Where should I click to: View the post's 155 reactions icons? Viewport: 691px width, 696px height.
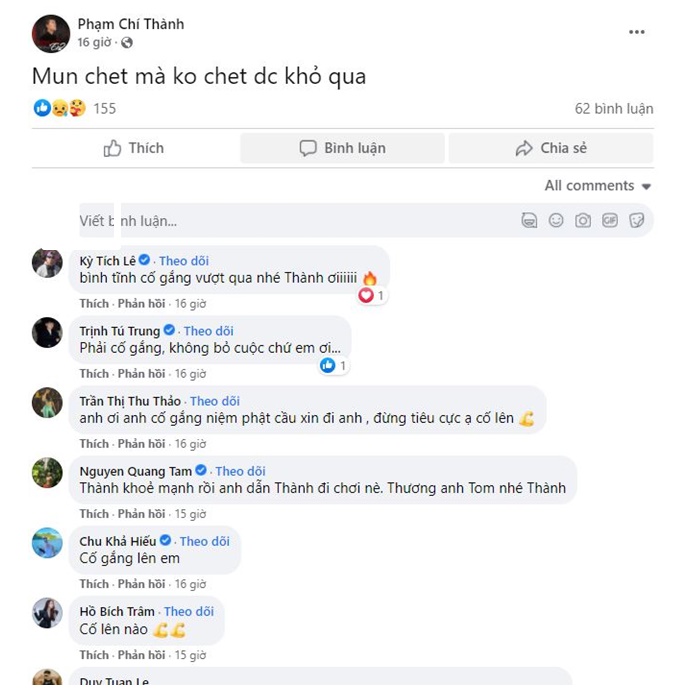[60, 108]
